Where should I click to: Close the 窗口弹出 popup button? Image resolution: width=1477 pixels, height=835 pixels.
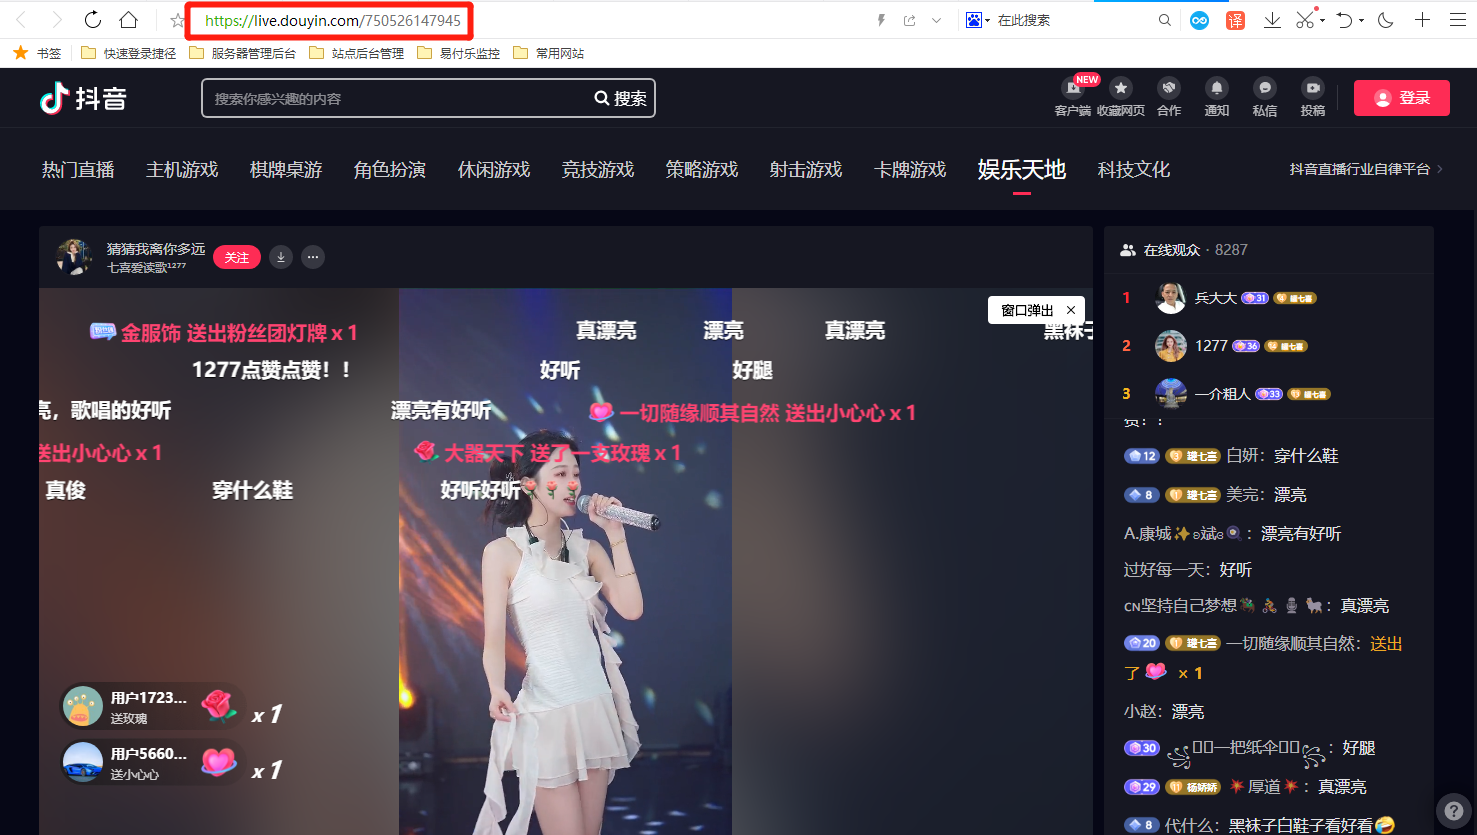[x=1071, y=310]
